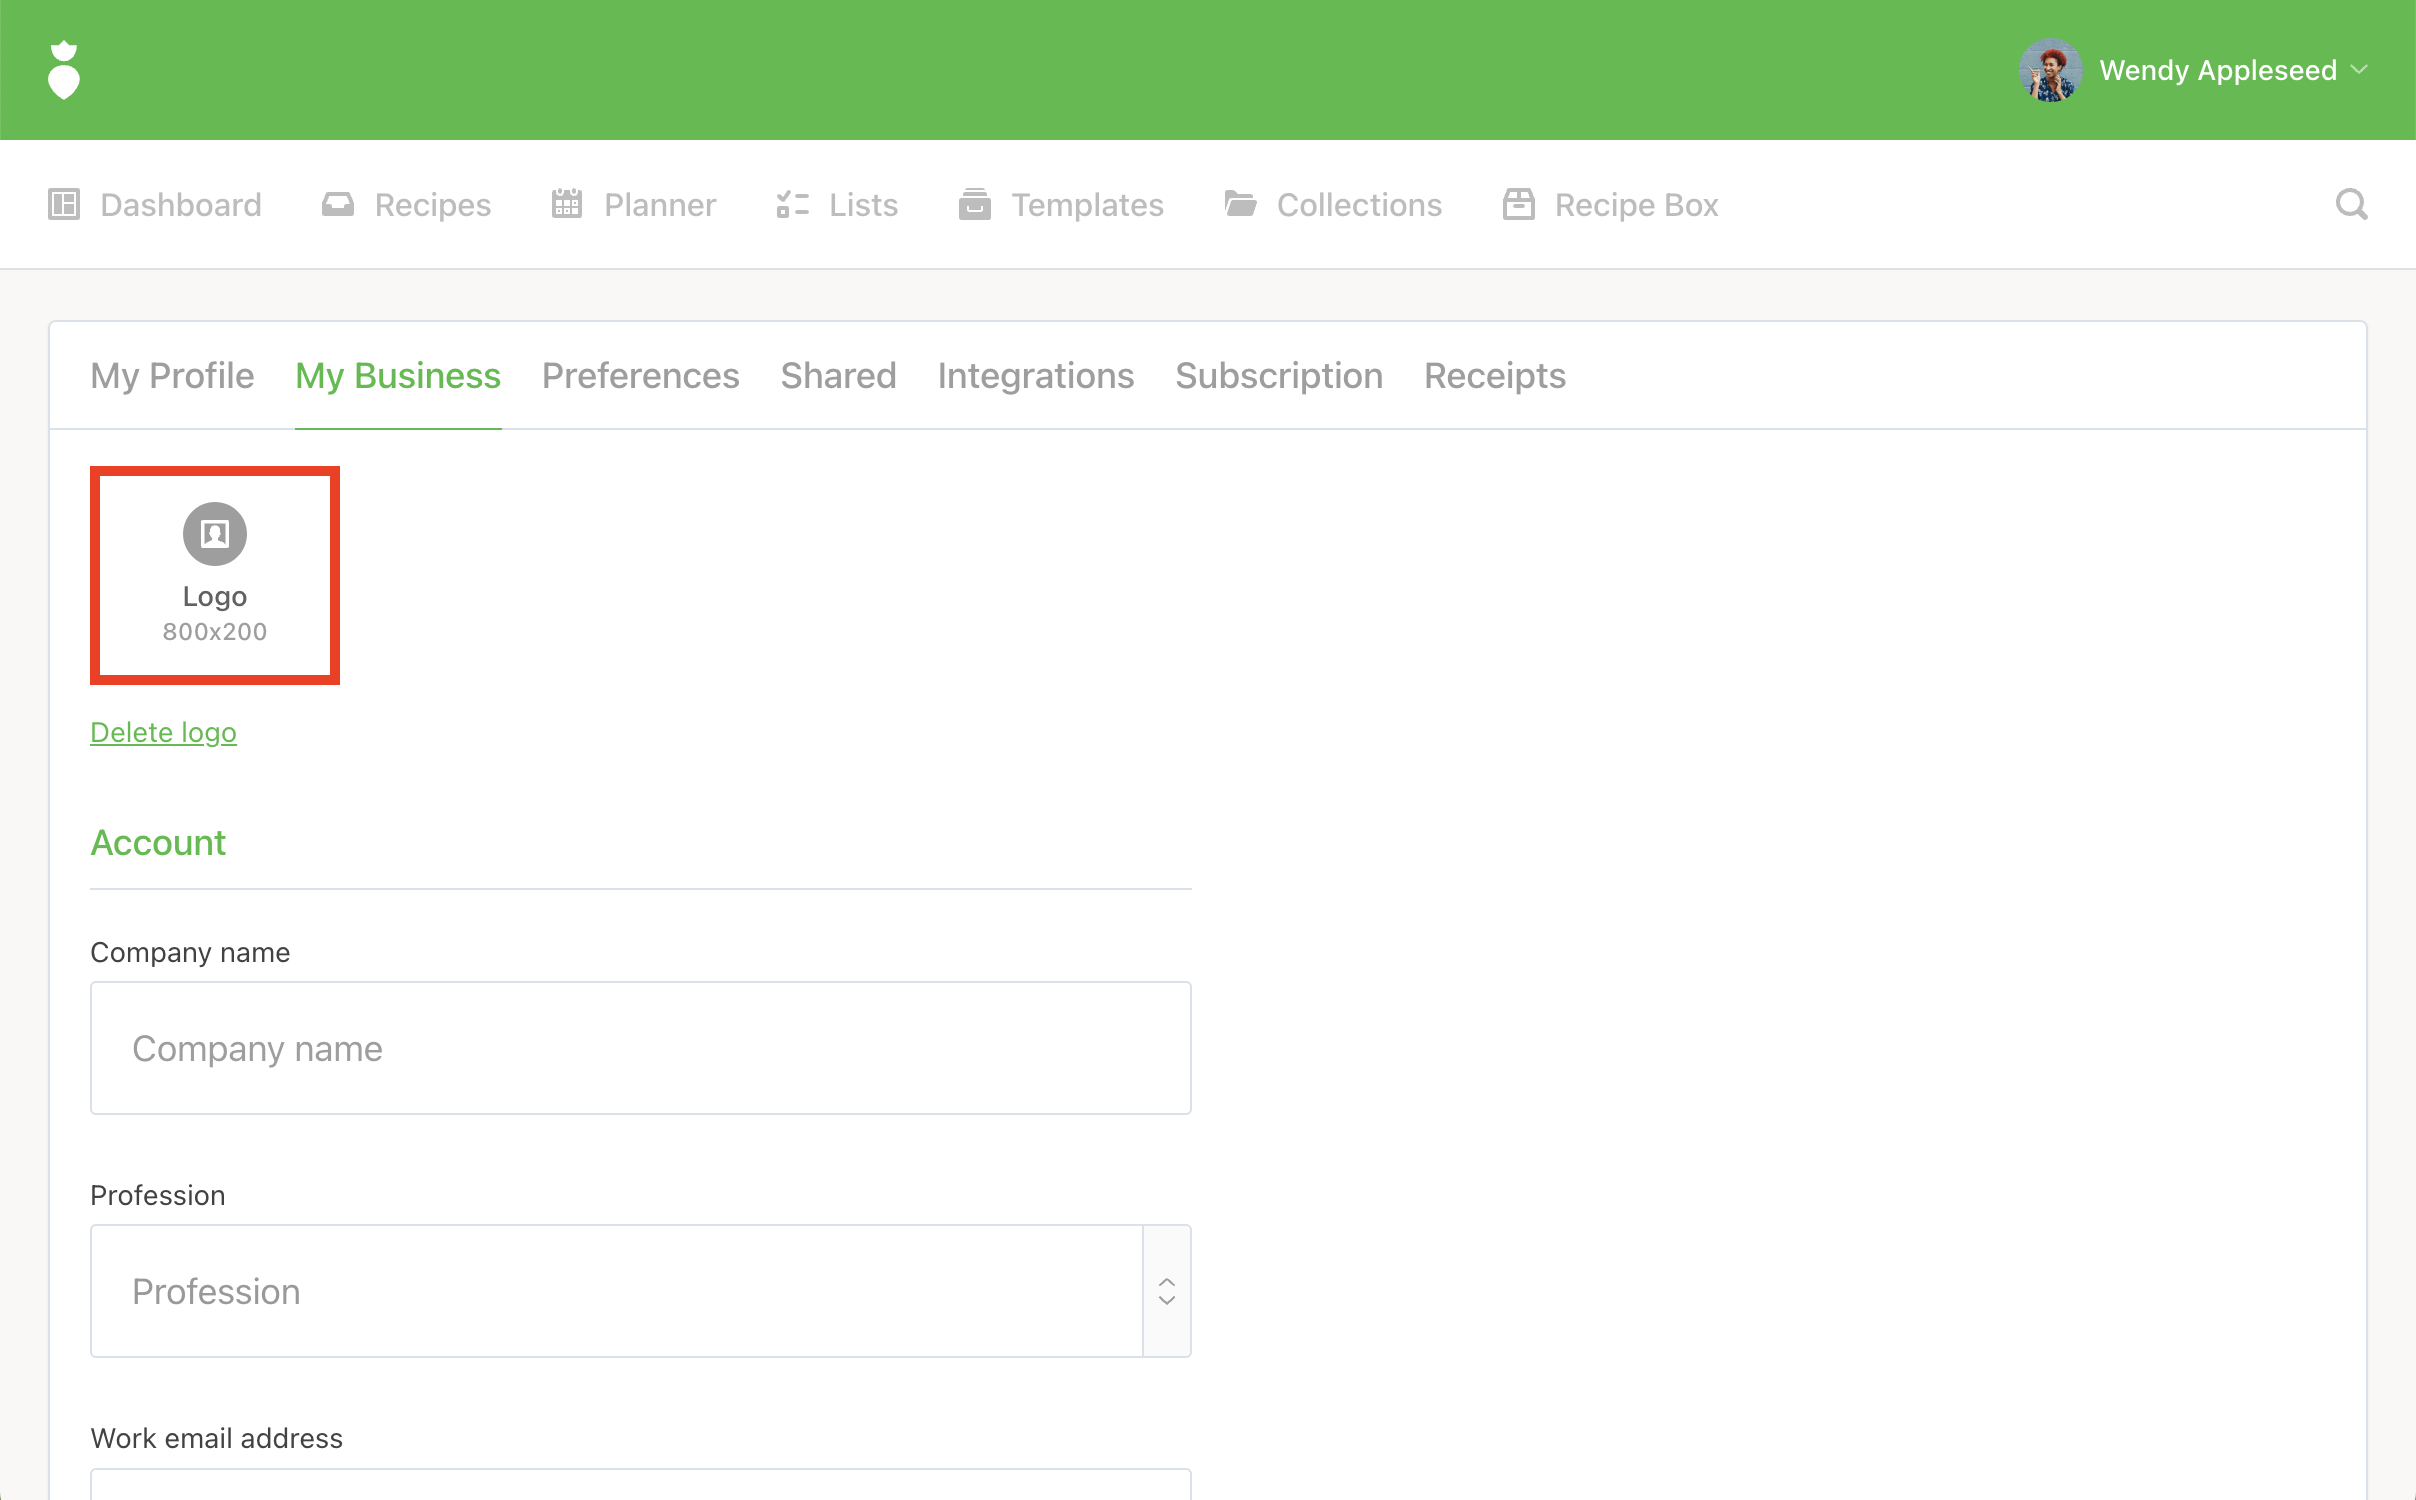Focus the Company name input field
The height and width of the screenshot is (1500, 2416).
pyautogui.click(x=640, y=1048)
